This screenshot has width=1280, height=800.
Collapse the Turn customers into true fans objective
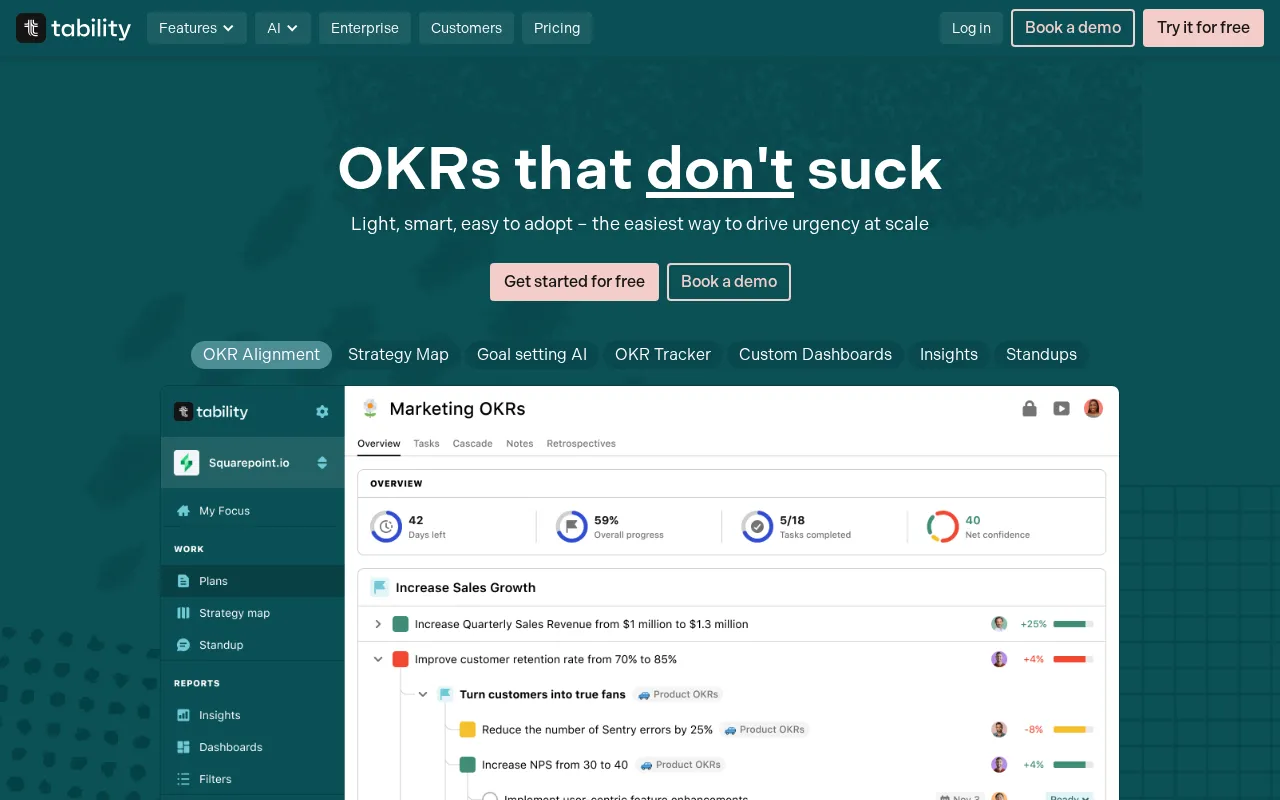pos(423,694)
